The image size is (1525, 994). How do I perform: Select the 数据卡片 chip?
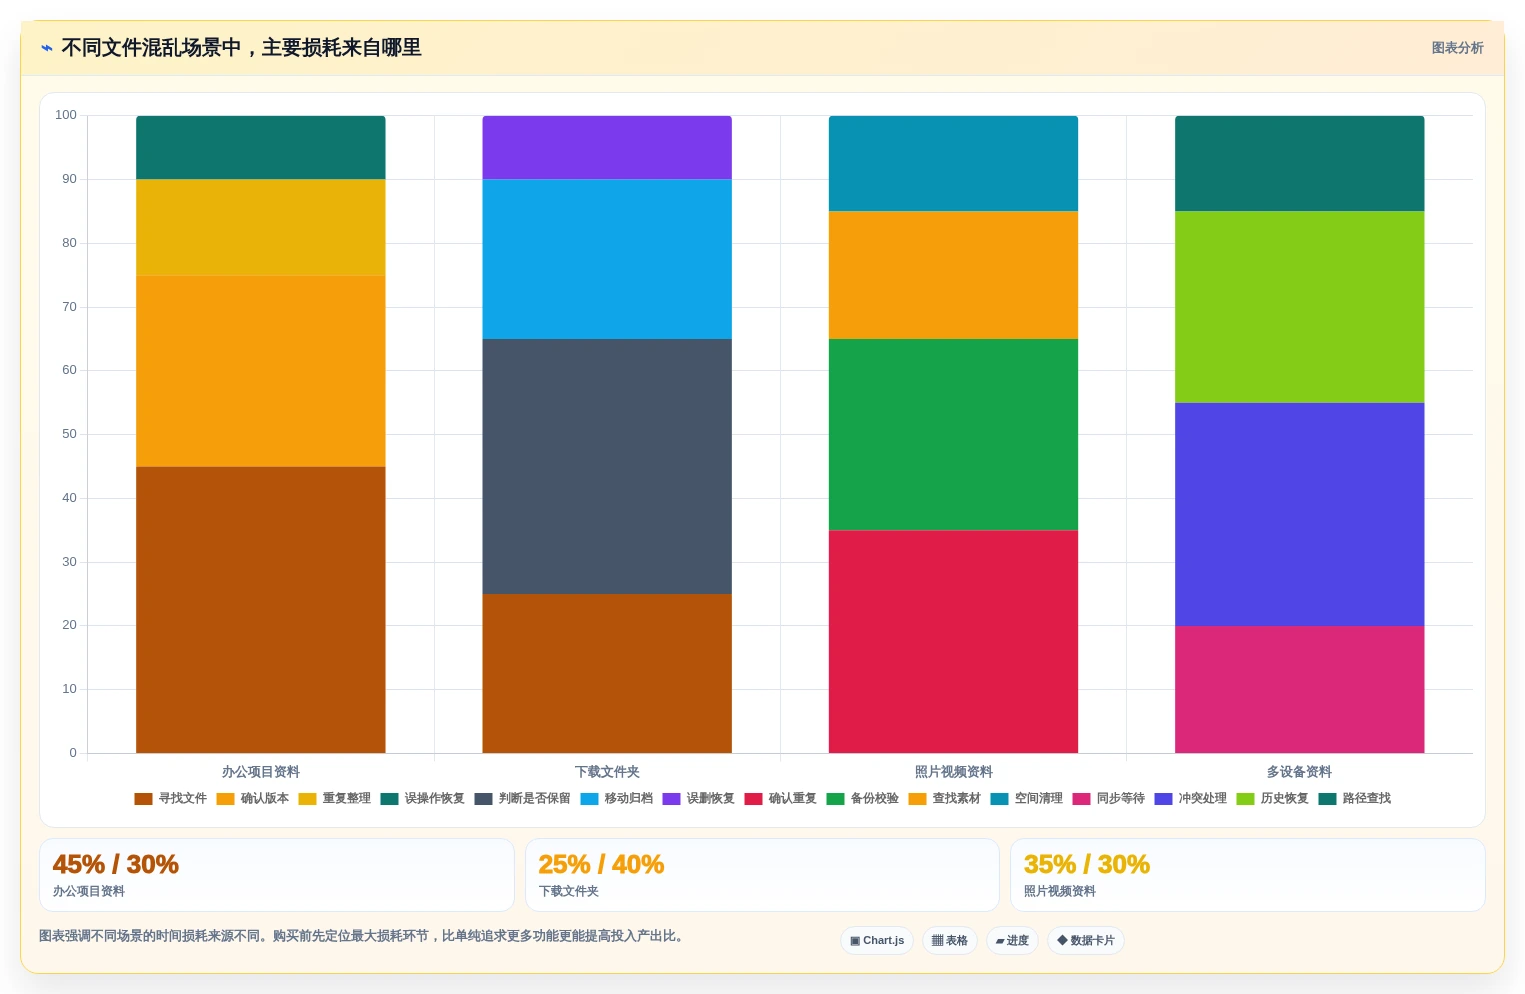pos(1086,940)
